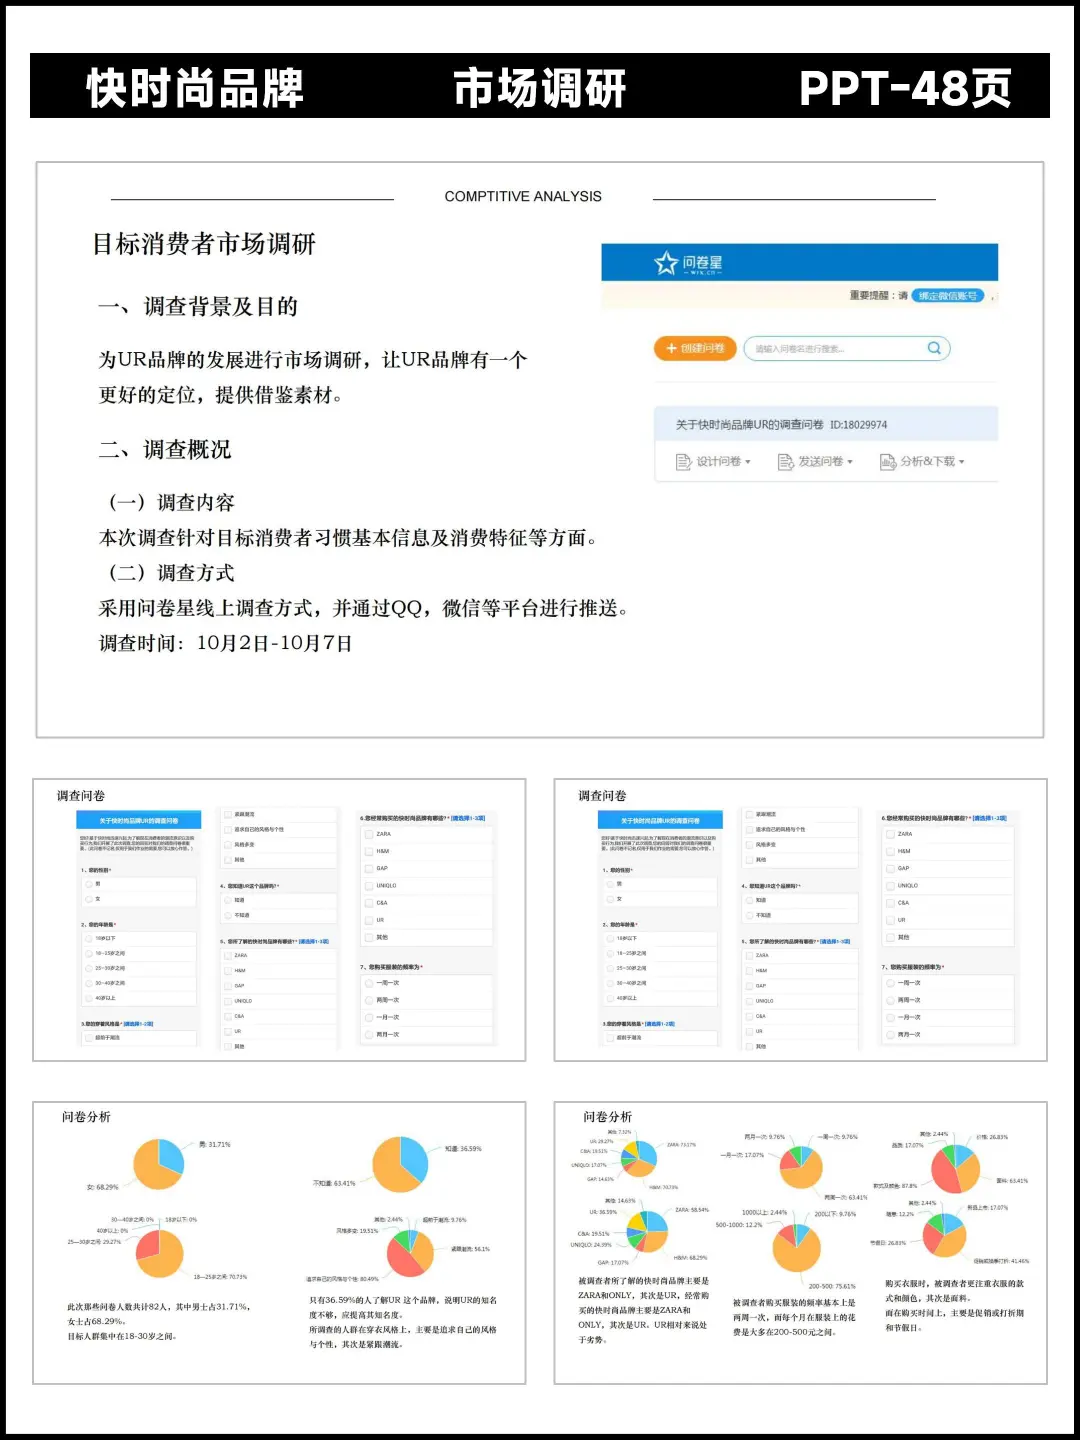Viewport: 1080px width, 1440px height.
Task: Click the gender pie chart labeled 男: 31.71%
Action: tap(159, 1163)
